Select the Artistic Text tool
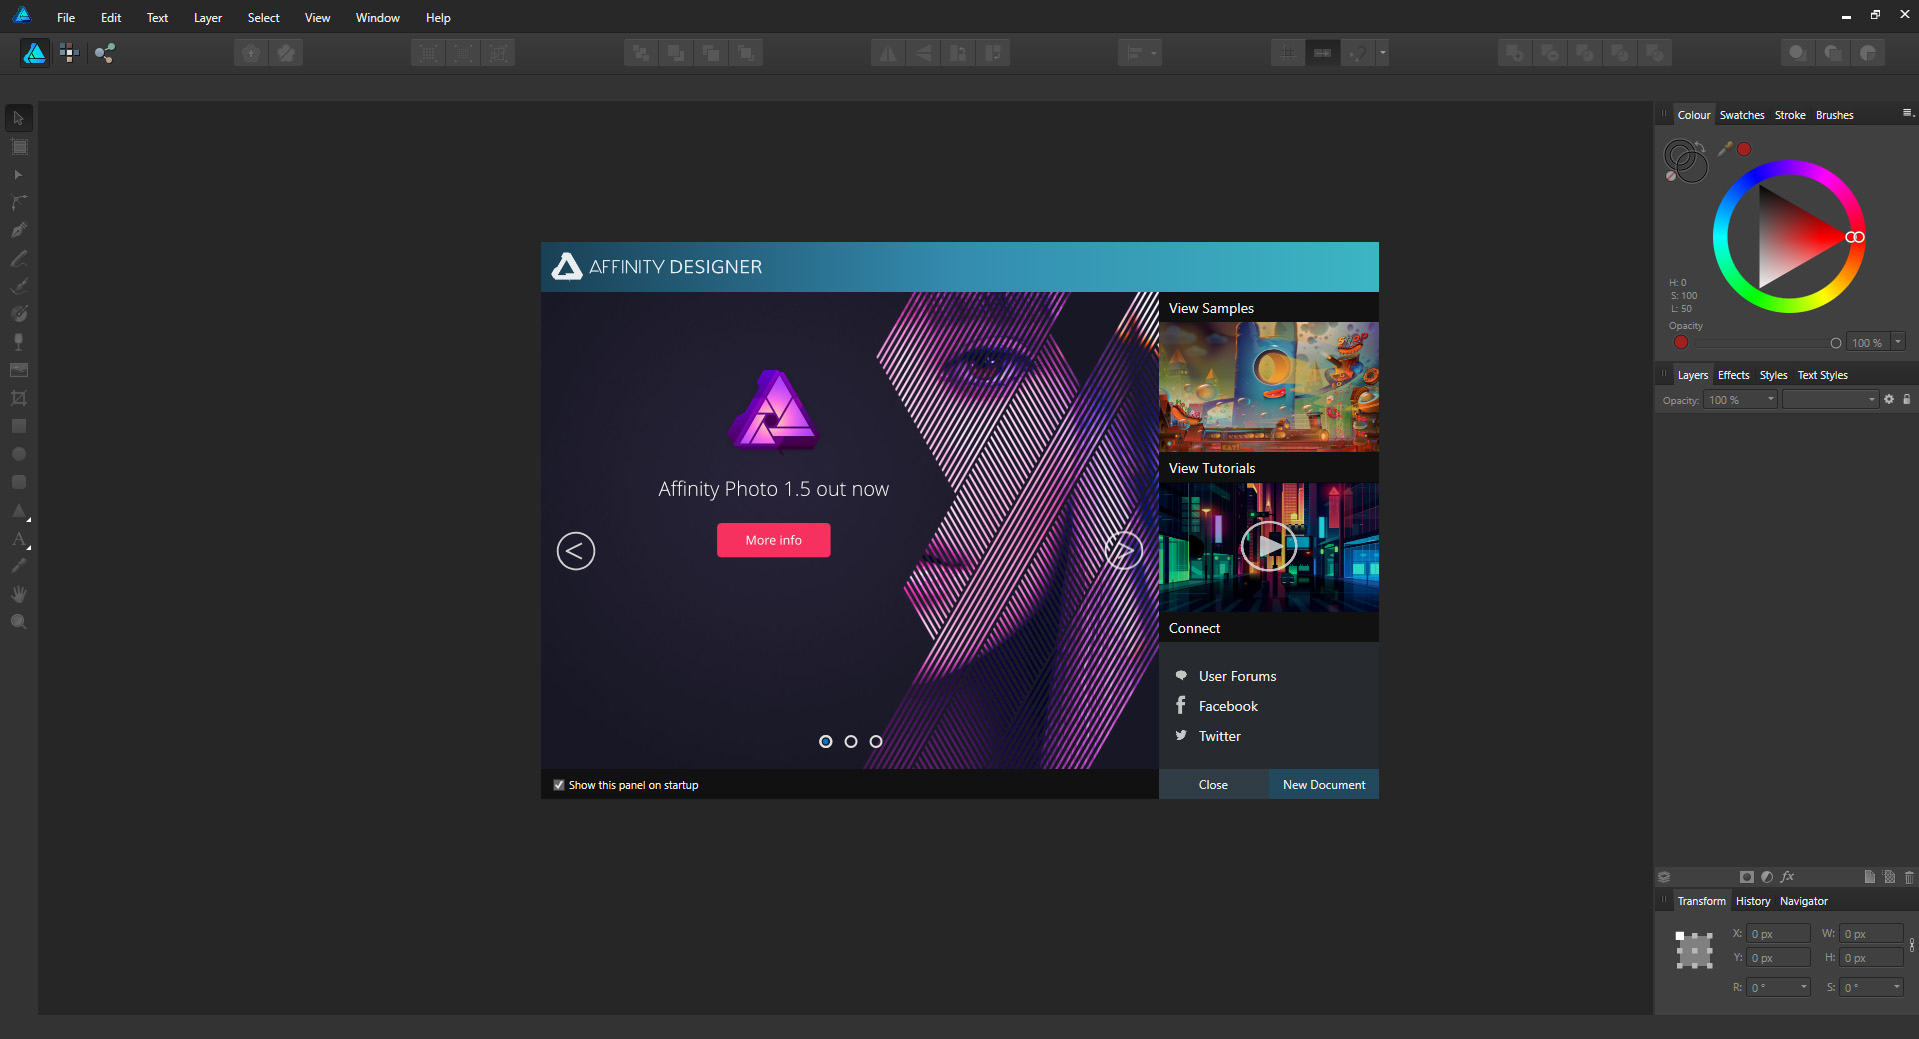The height and width of the screenshot is (1039, 1919). tap(18, 539)
